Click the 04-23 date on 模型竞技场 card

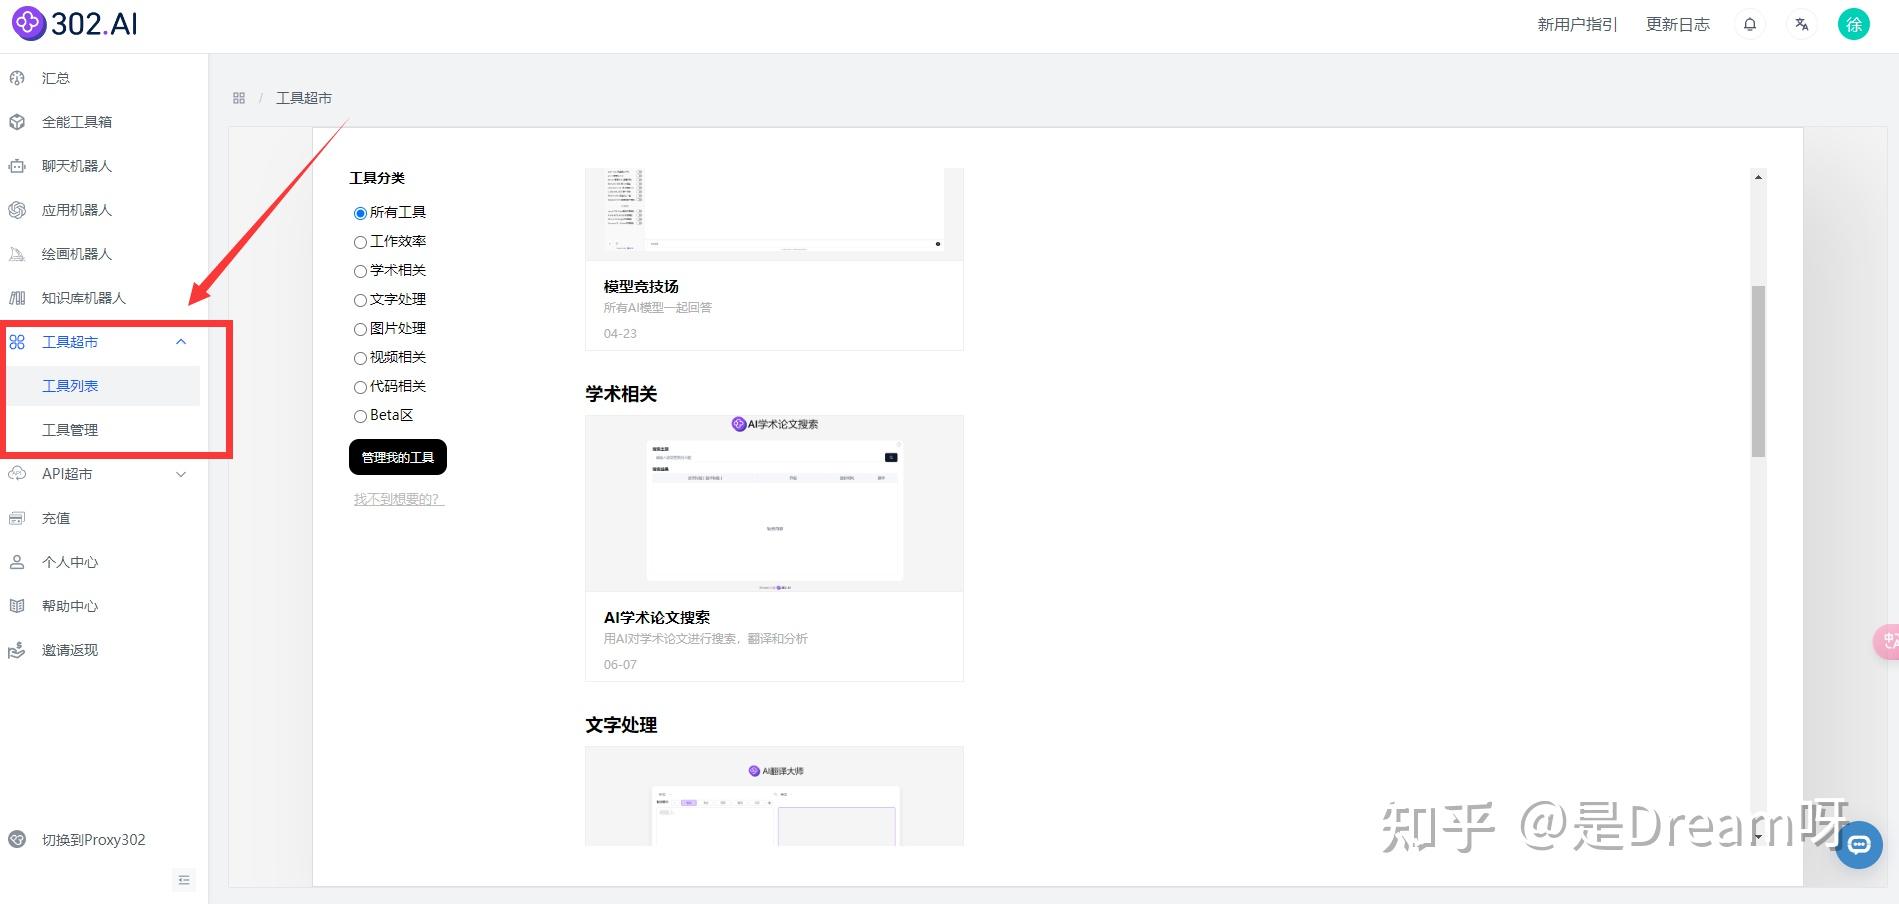620,333
